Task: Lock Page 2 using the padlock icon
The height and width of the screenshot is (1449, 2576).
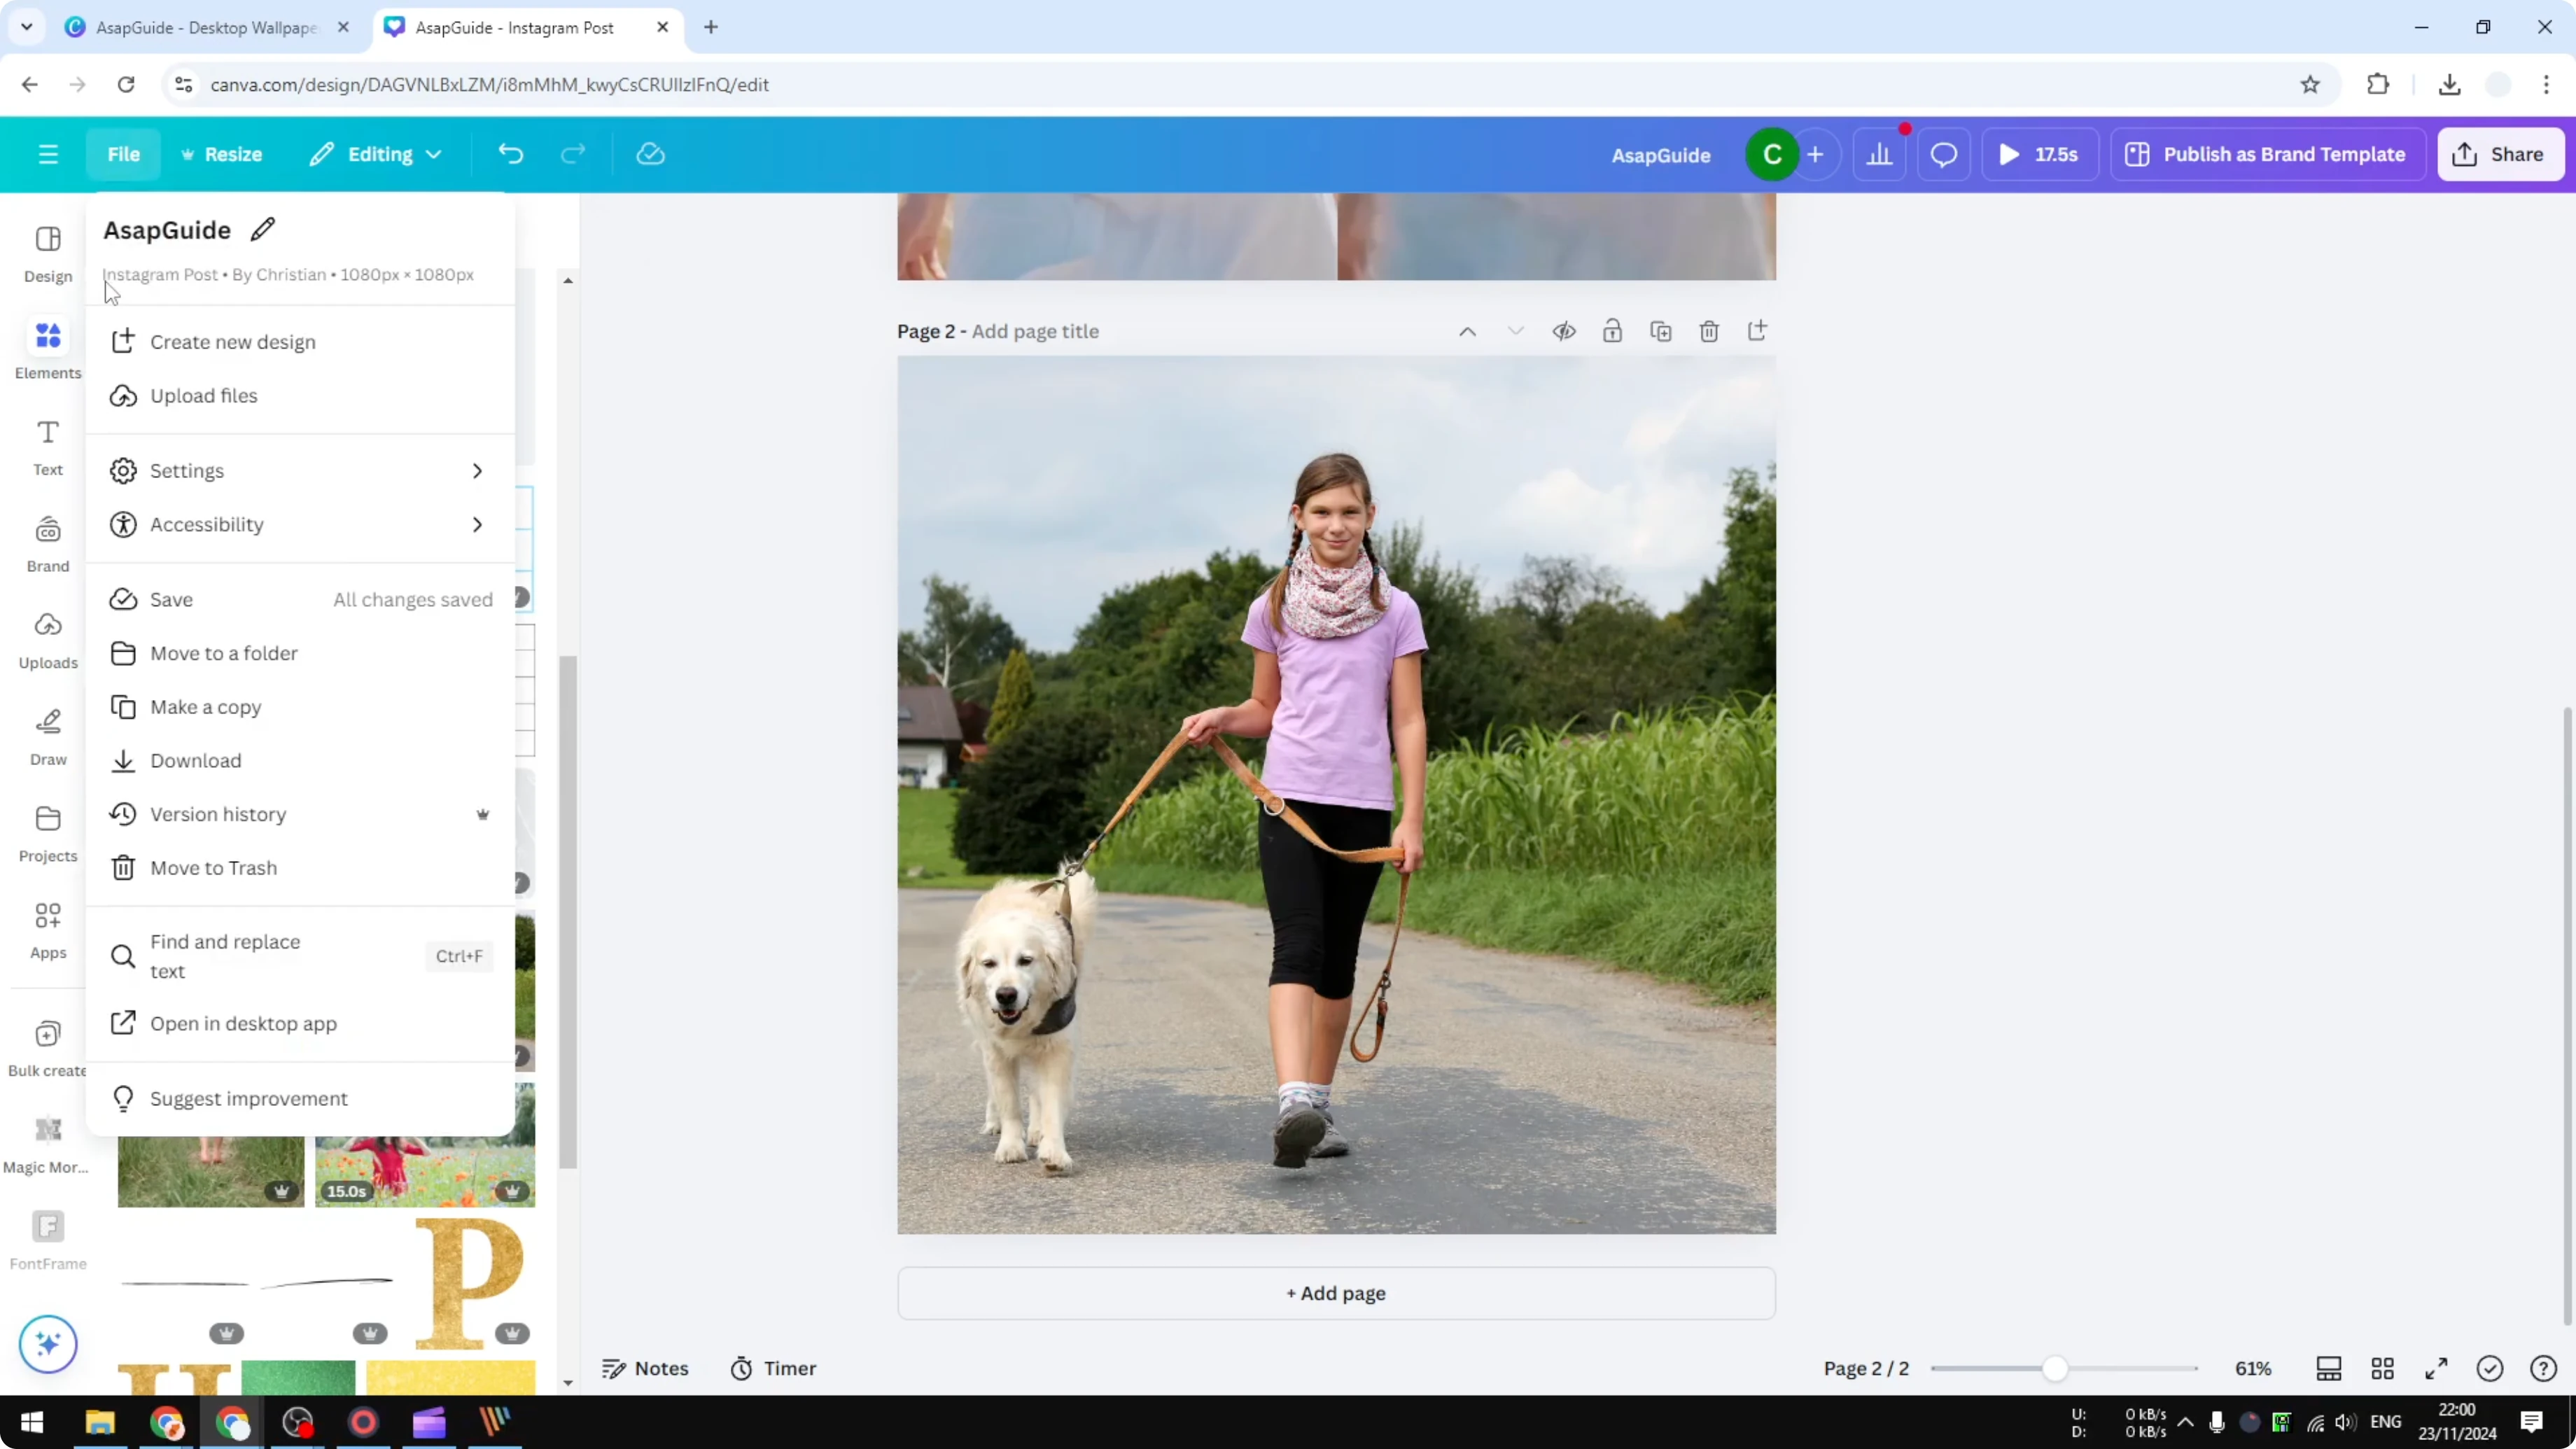Action: (x=1613, y=330)
